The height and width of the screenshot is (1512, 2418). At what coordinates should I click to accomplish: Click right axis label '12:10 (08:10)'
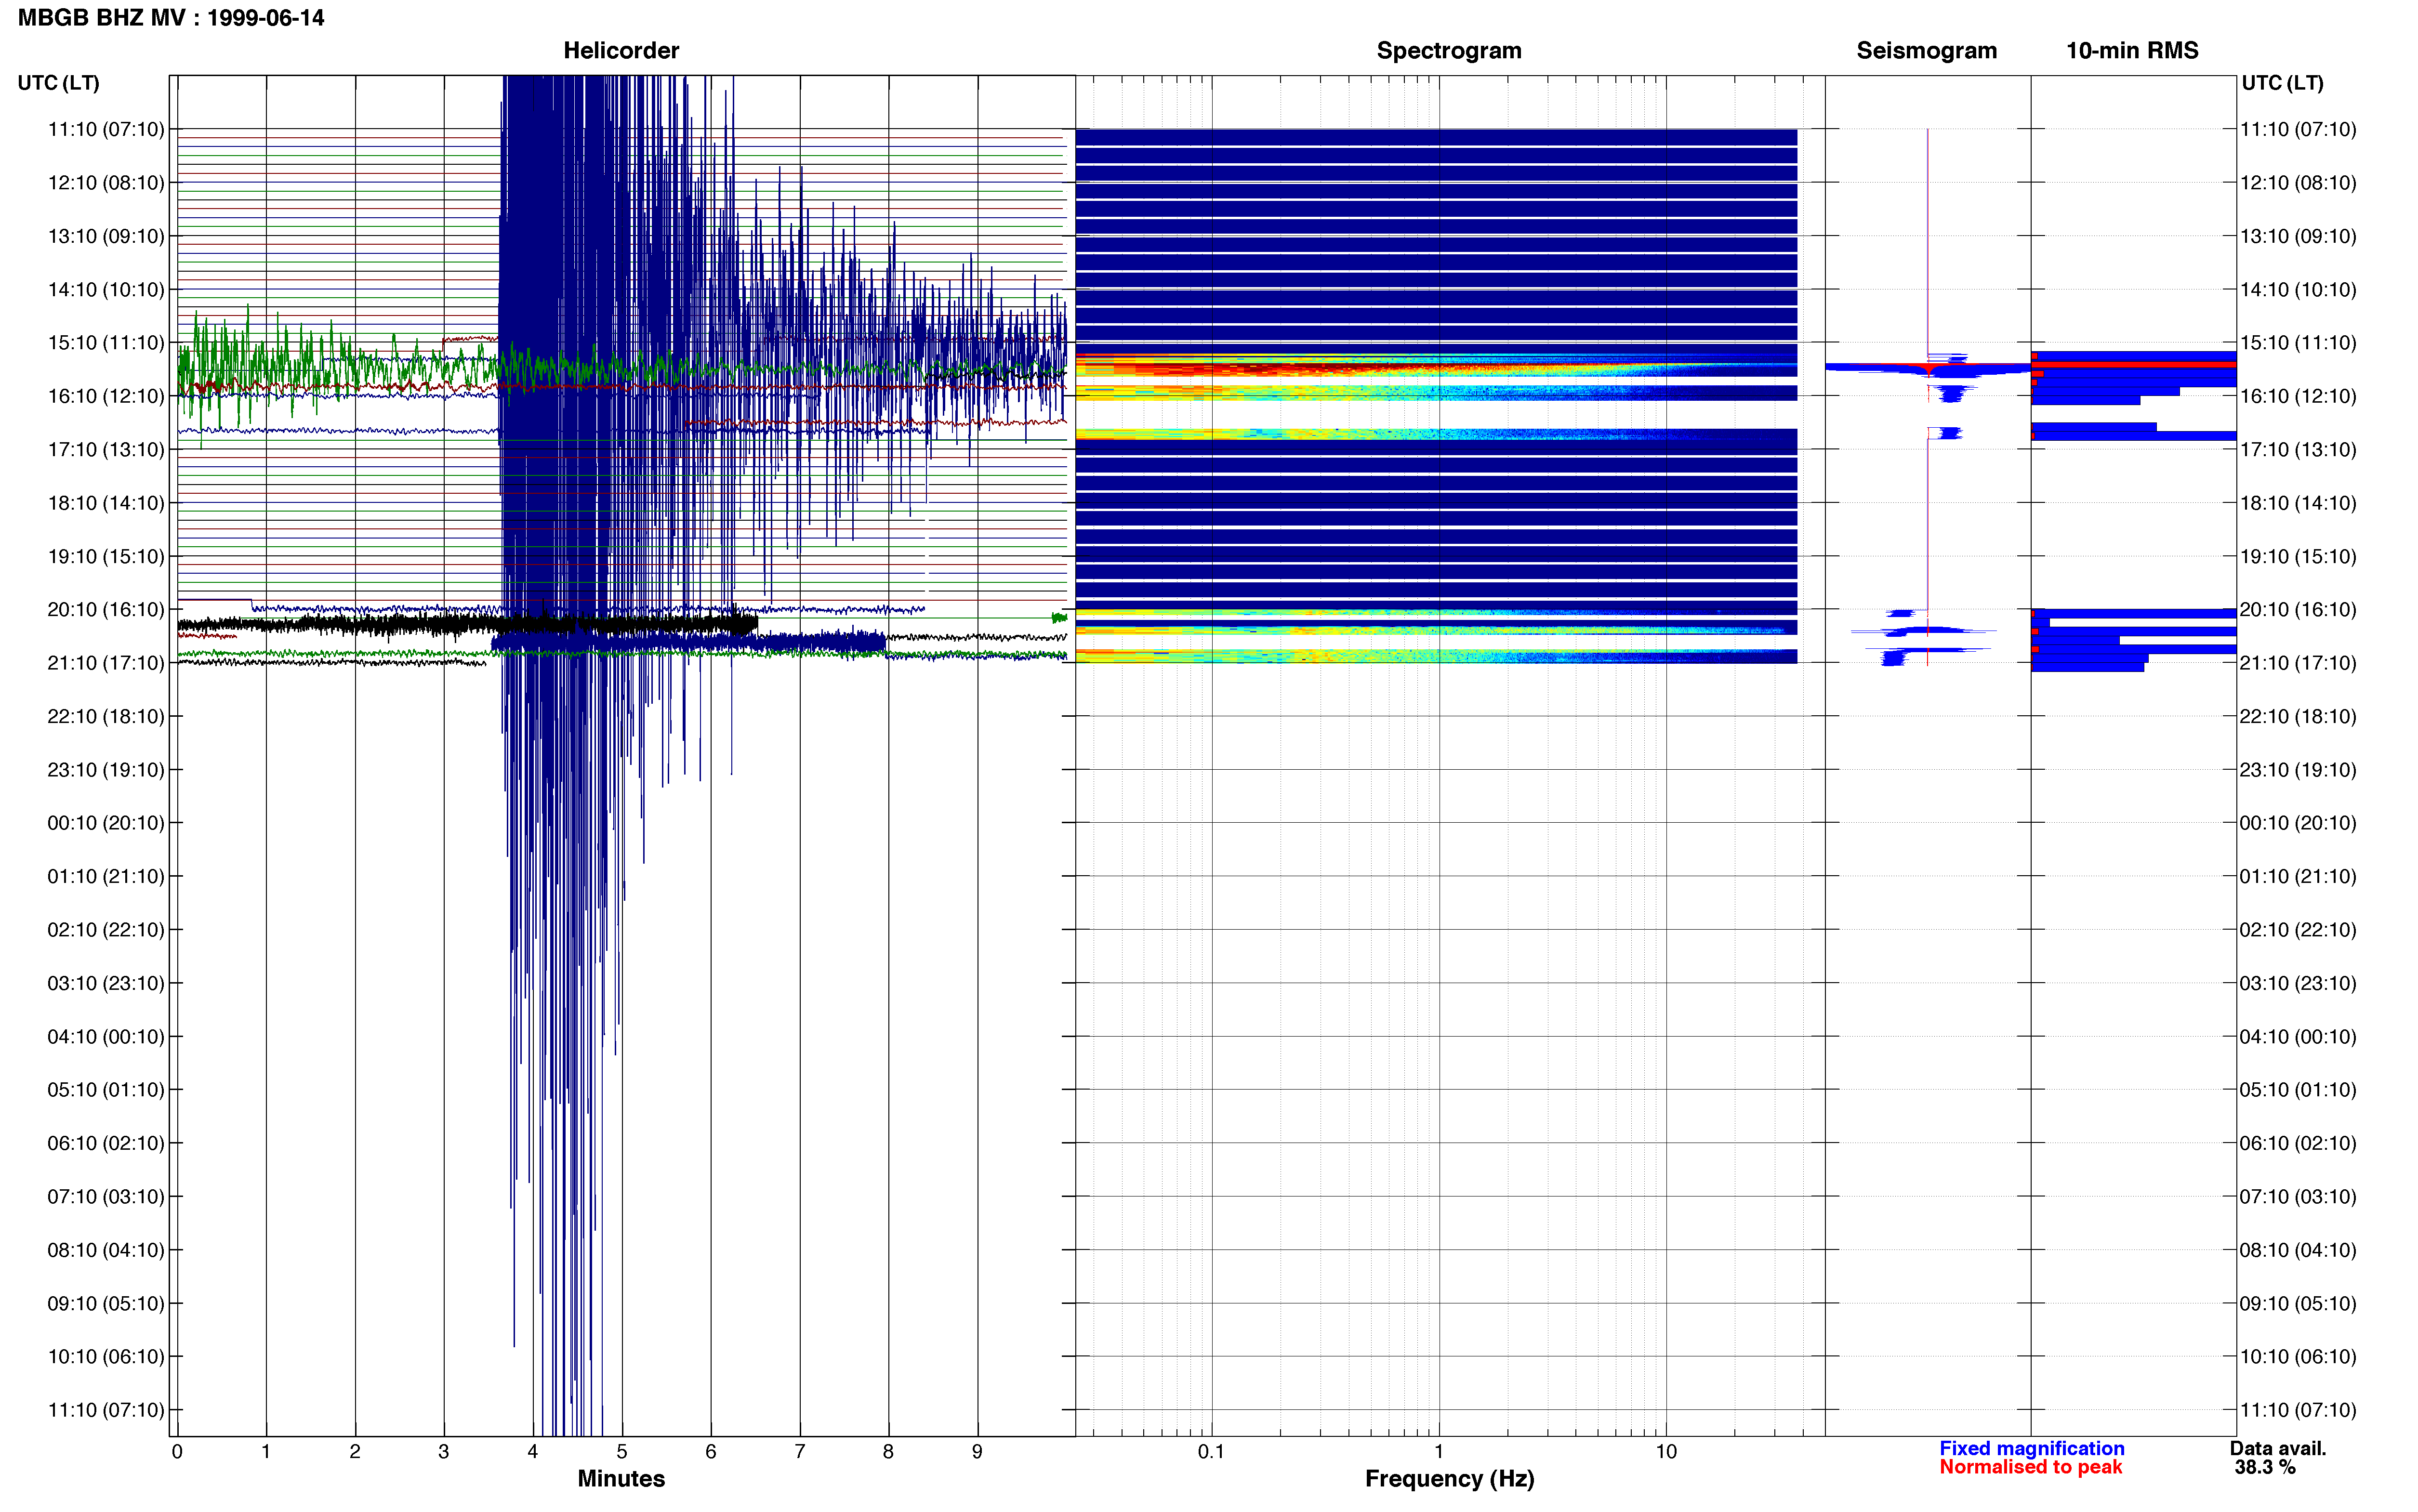(2298, 183)
